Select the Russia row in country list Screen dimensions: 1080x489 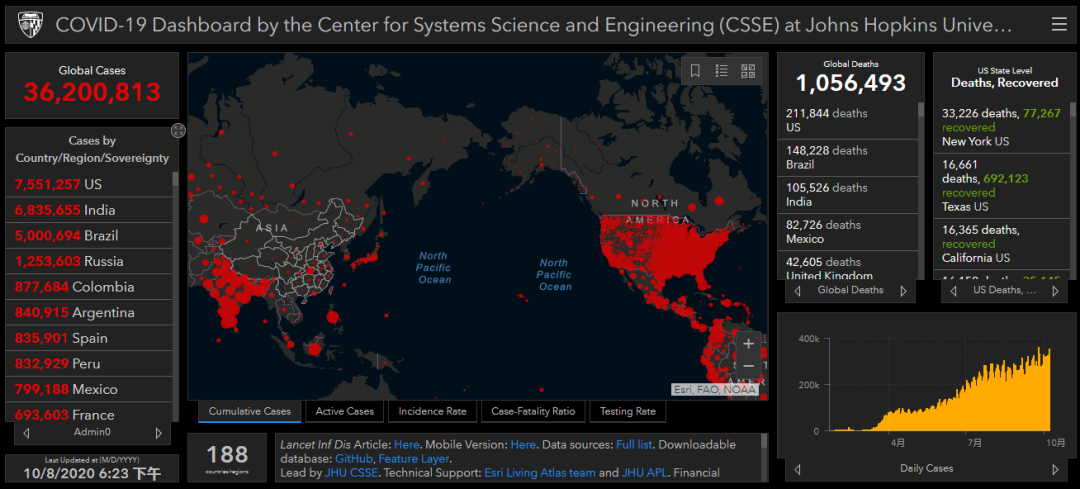89,261
